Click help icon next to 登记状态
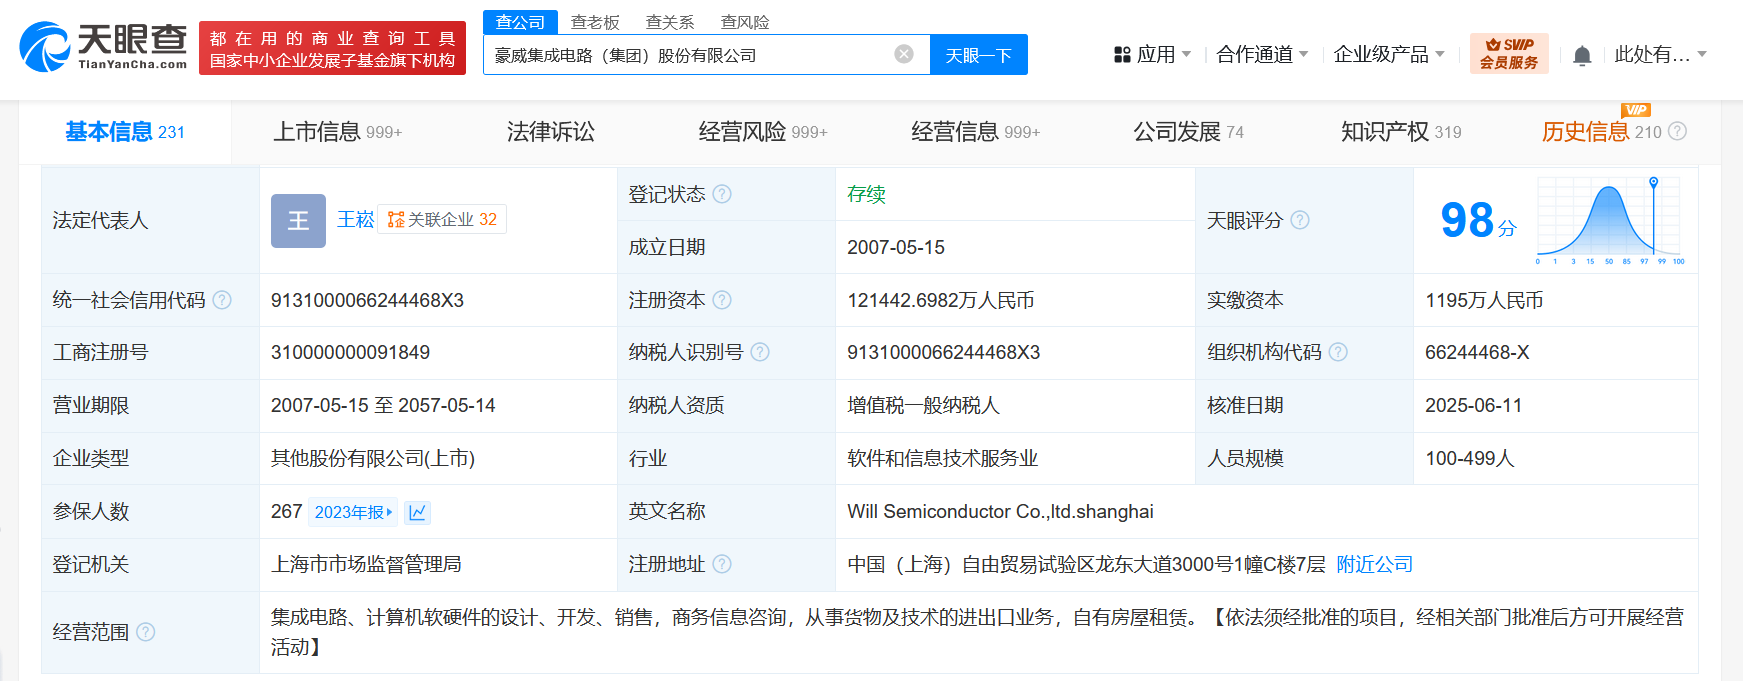The width and height of the screenshot is (1743, 681). click(722, 194)
